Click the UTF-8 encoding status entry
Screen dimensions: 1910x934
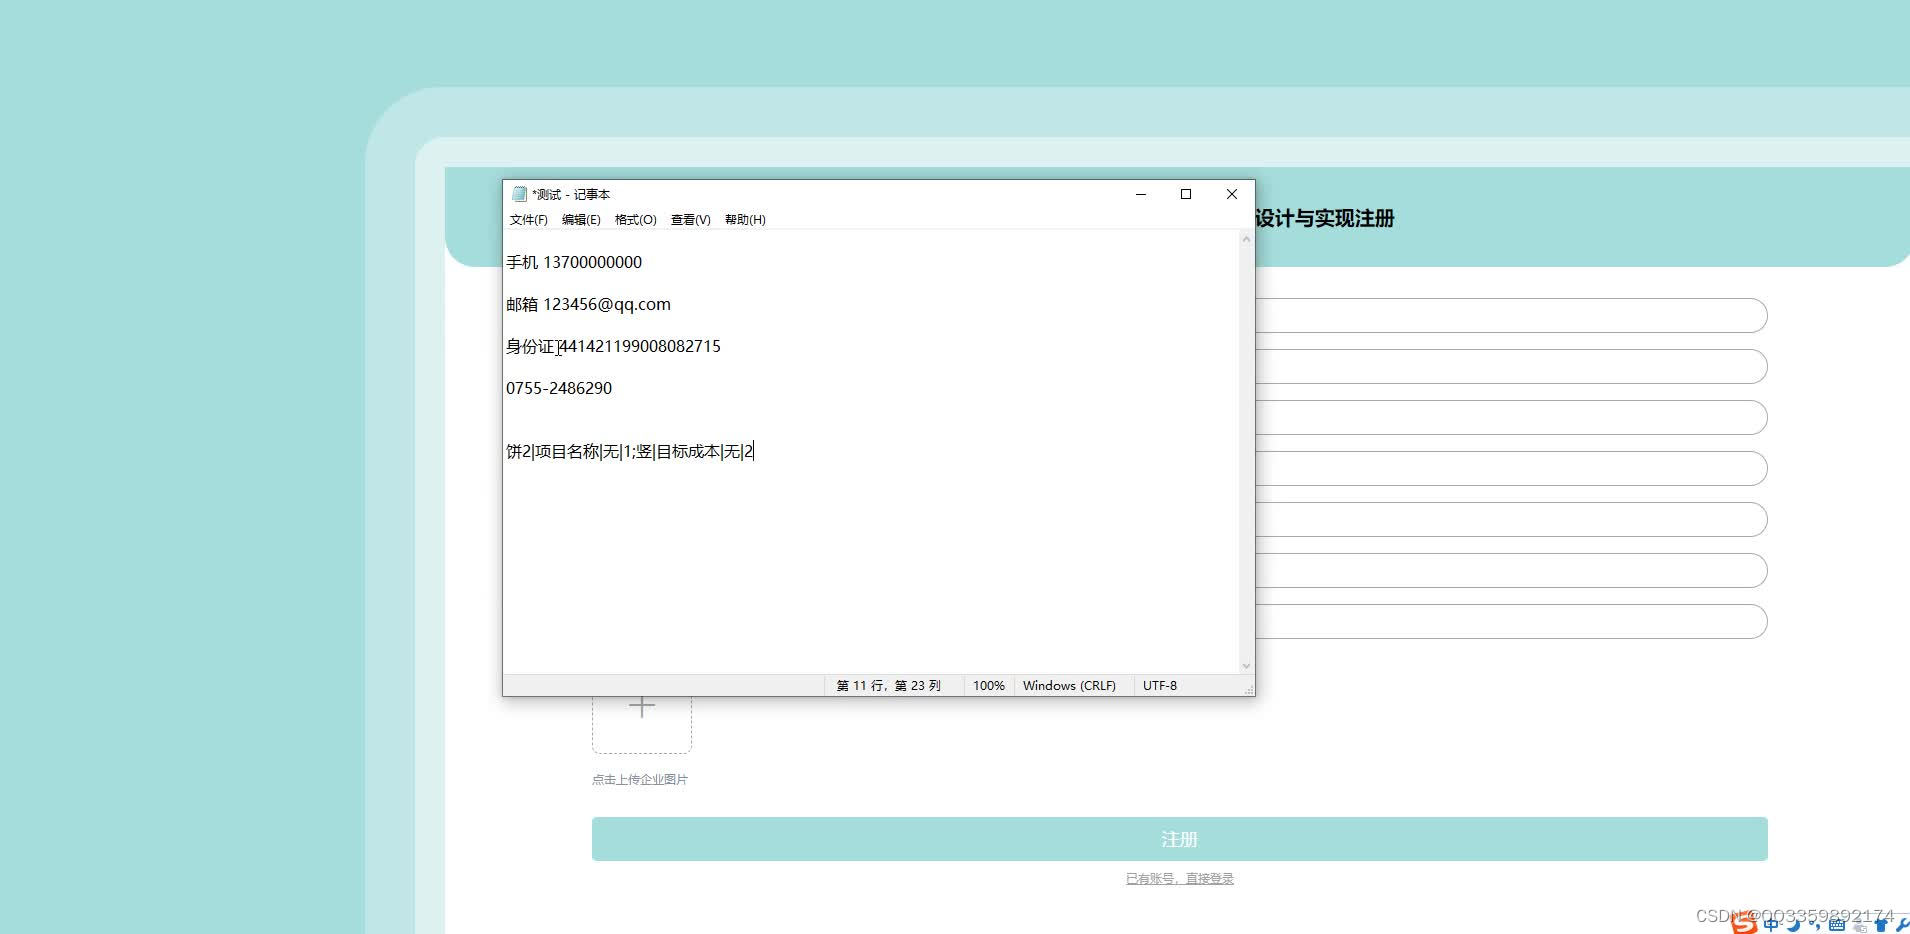[x=1160, y=686]
